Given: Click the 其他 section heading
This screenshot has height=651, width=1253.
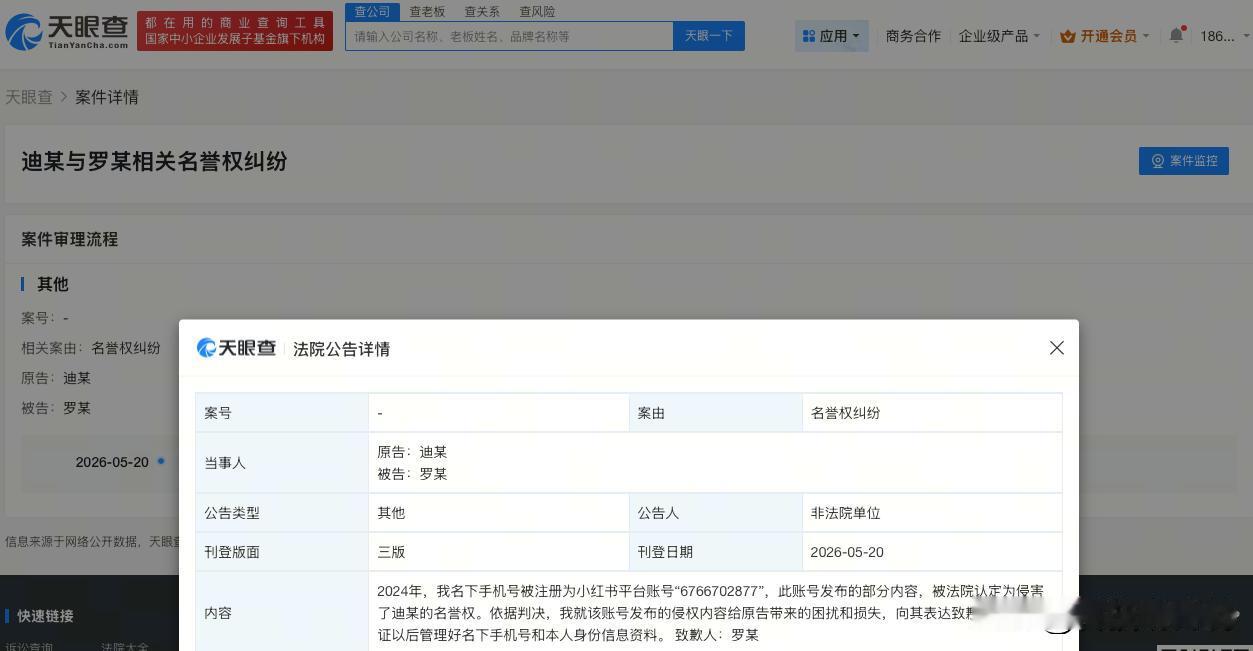Looking at the screenshot, I should point(53,284).
